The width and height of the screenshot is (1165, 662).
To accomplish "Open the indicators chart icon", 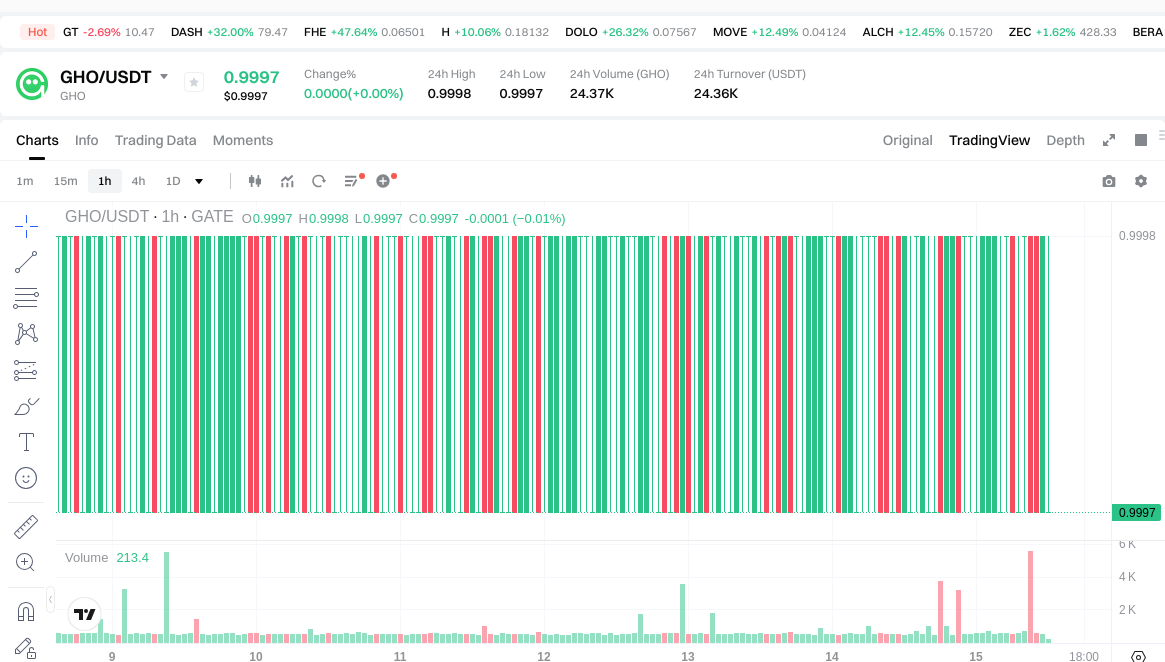I will pos(287,181).
